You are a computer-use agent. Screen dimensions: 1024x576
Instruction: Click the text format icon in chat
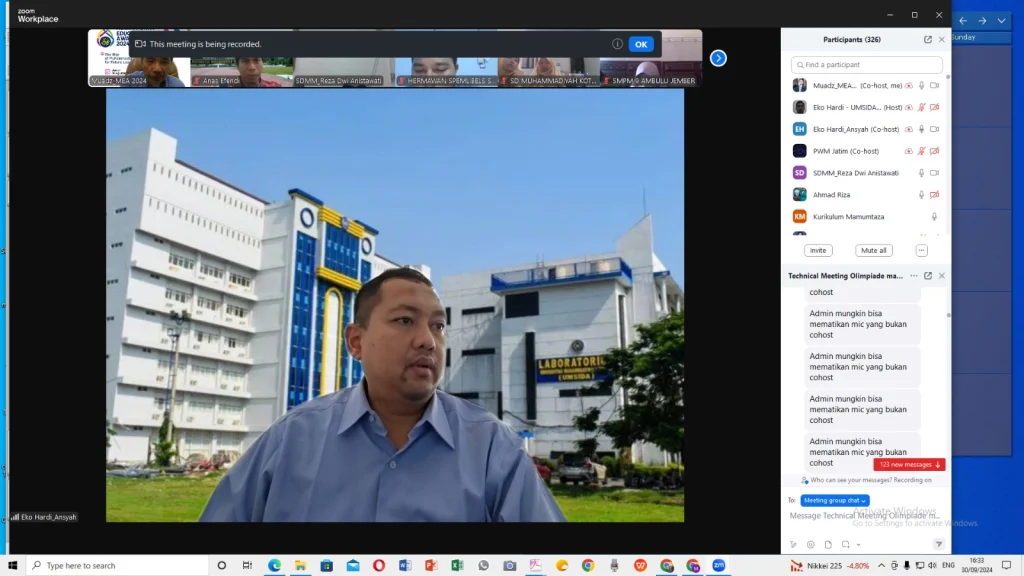(x=793, y=544)
